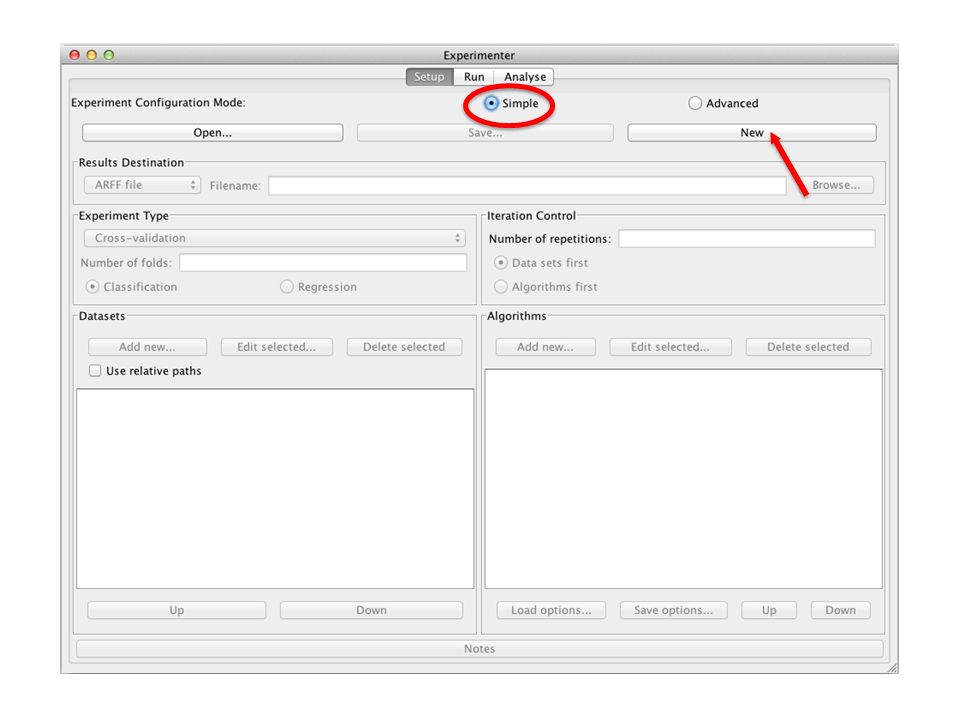The width and height of the screenshot is (960, 720).
Task: Click the Save... button
Action: (485, 132)
